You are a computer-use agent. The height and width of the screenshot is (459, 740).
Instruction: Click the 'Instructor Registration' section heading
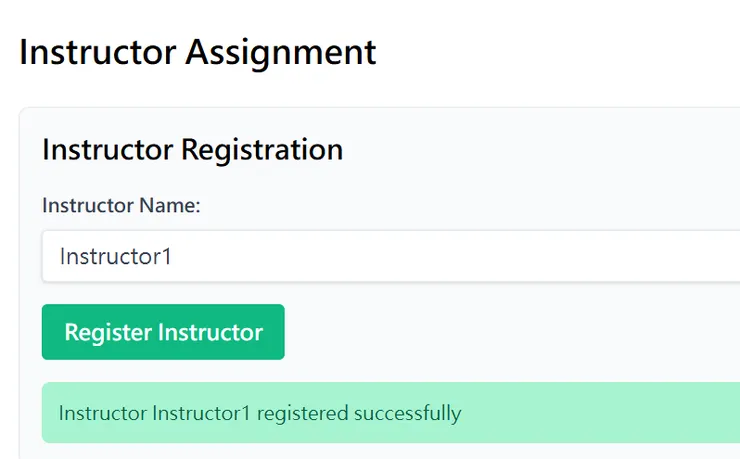[x=192, y=150]
